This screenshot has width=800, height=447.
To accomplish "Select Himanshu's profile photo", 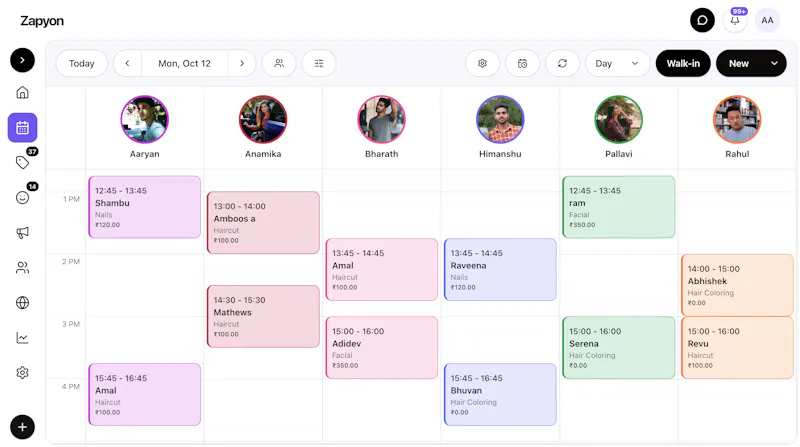I will click(x=500, y=120).
